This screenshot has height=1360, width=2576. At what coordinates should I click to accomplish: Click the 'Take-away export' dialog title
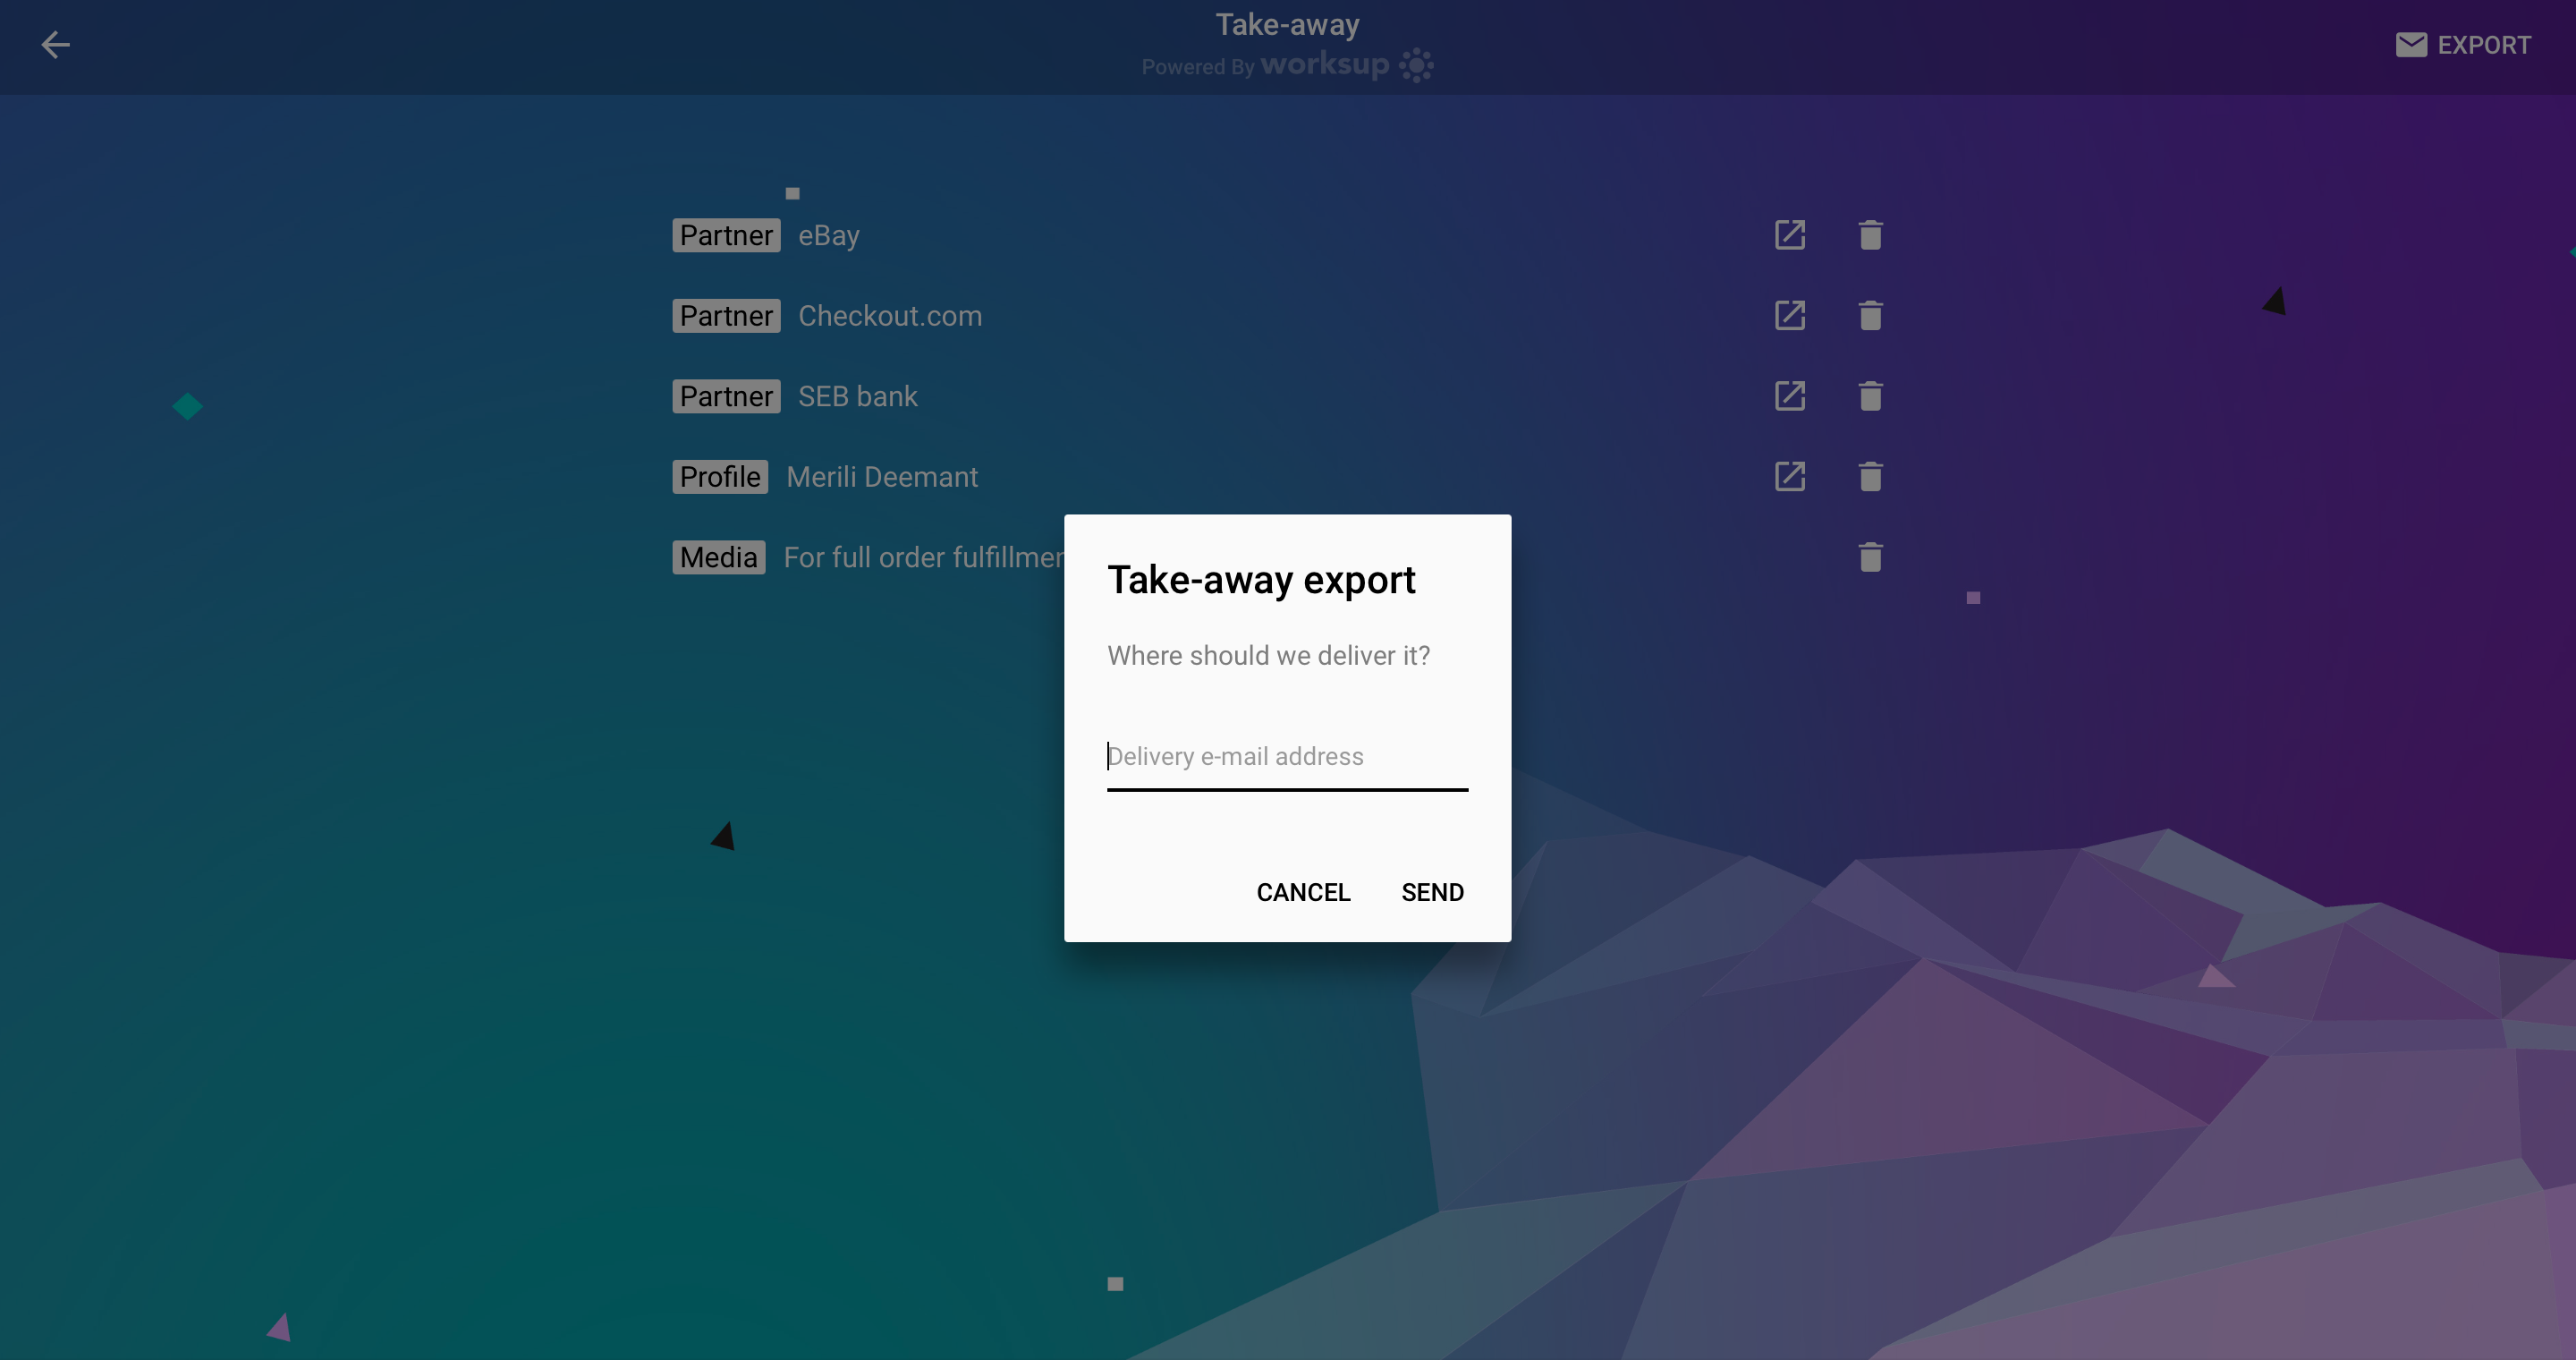coord(1261,580)
